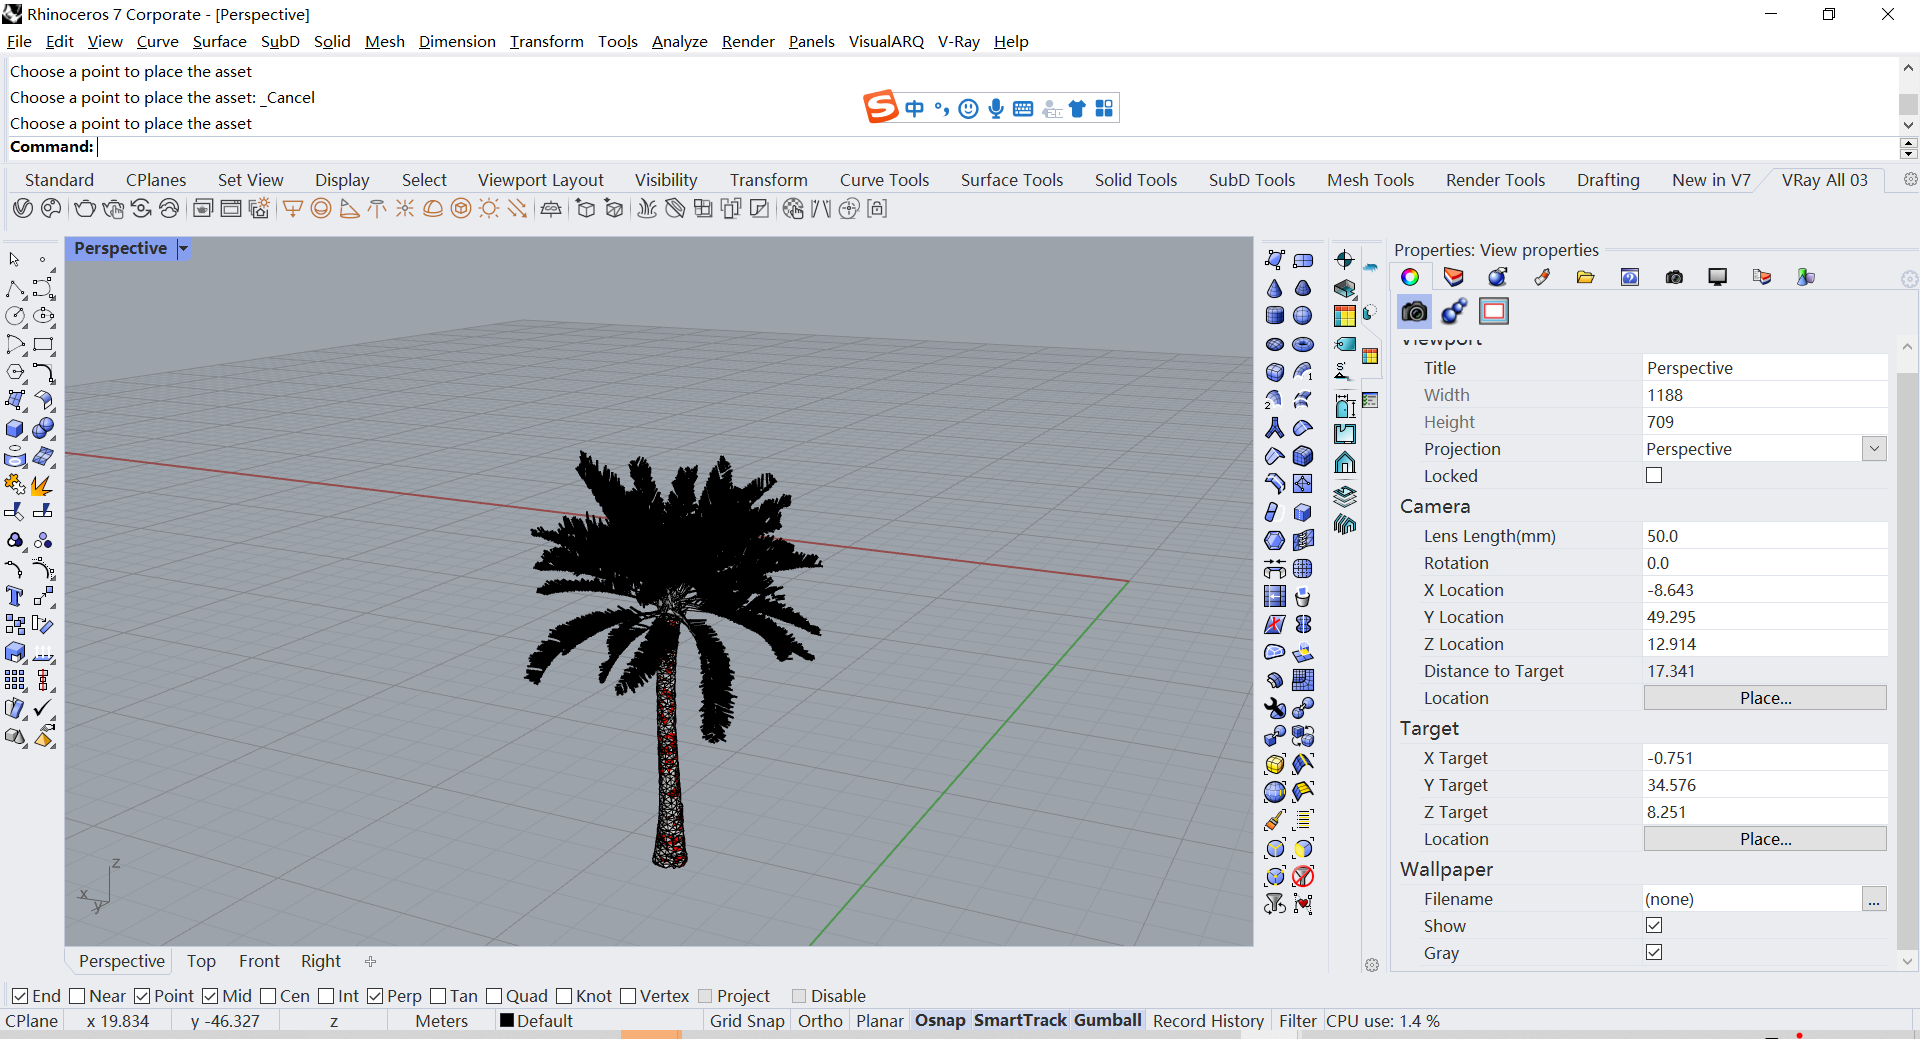Uncheck the Wallpaper Show checkbox

[1654, 926]
